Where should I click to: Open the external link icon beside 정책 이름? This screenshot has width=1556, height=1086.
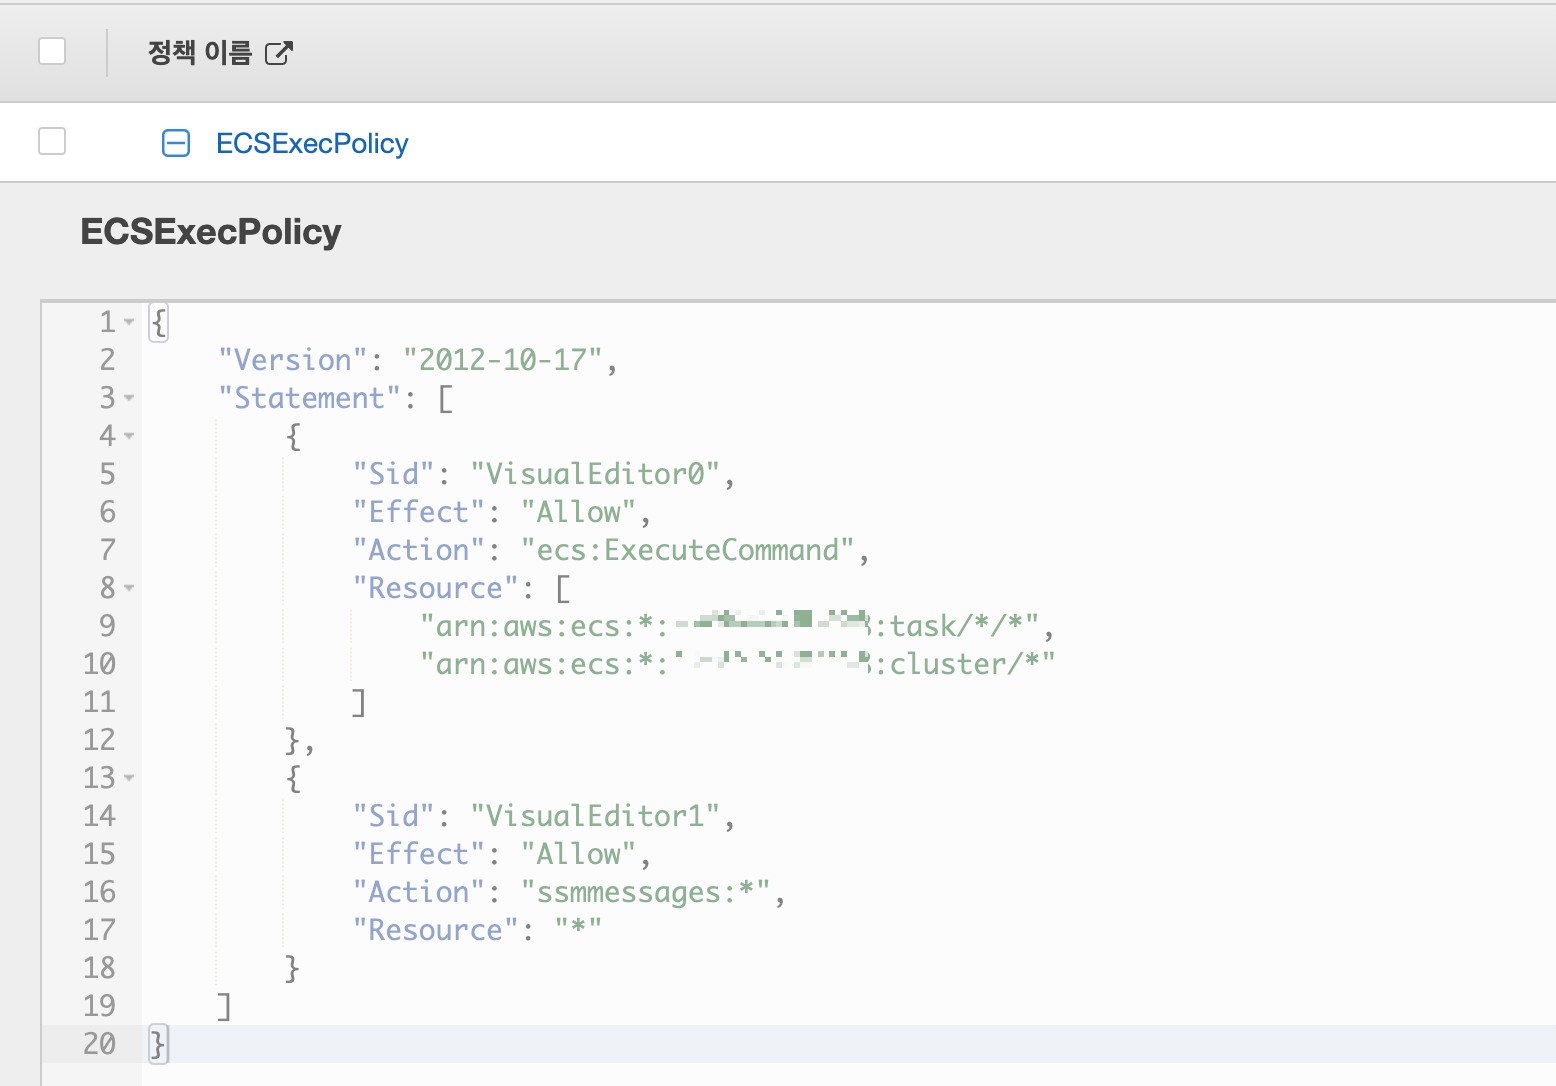(279, 53)
